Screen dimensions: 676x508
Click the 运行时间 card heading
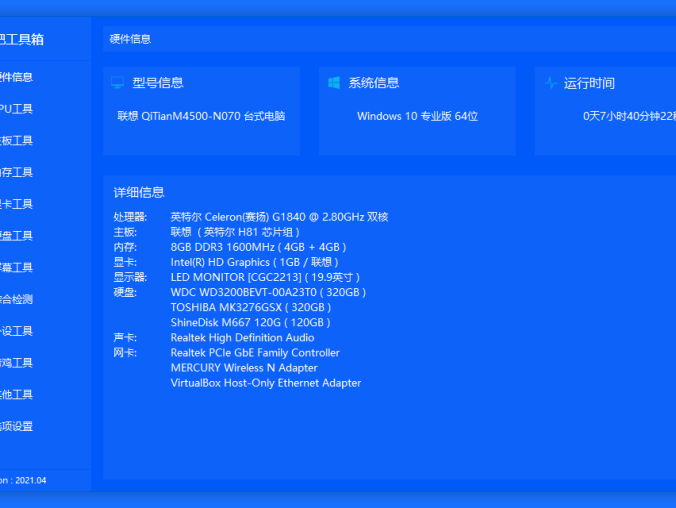(589, 83)
